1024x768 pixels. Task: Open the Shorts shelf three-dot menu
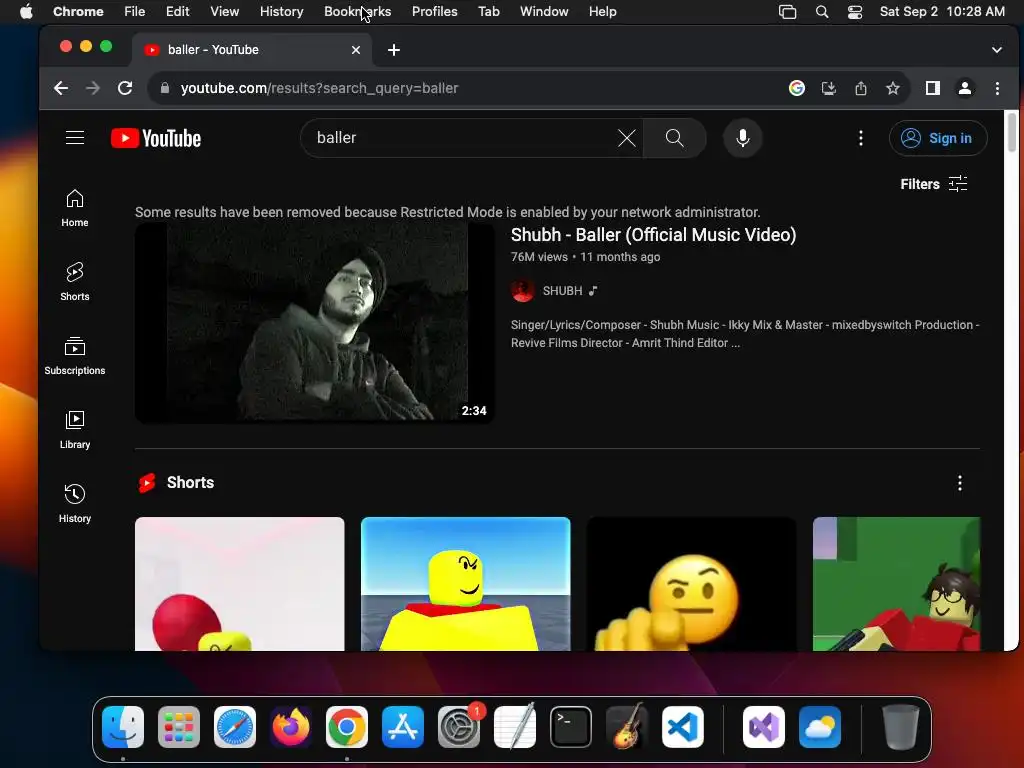(959, 483)
